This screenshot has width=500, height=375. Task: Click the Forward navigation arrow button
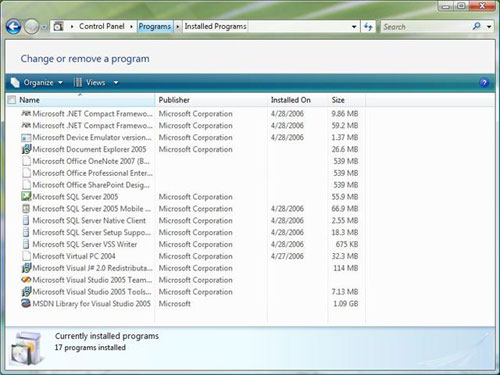(31, 27)
